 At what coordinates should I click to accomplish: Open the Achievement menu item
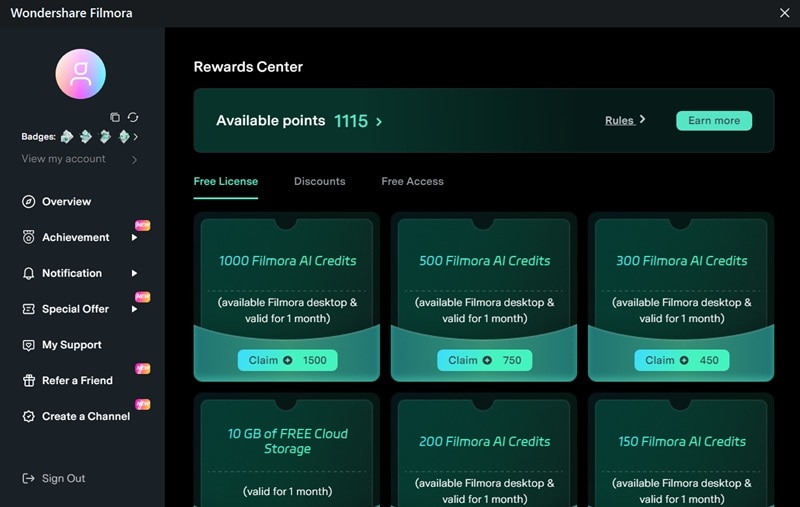coord(76,237)
